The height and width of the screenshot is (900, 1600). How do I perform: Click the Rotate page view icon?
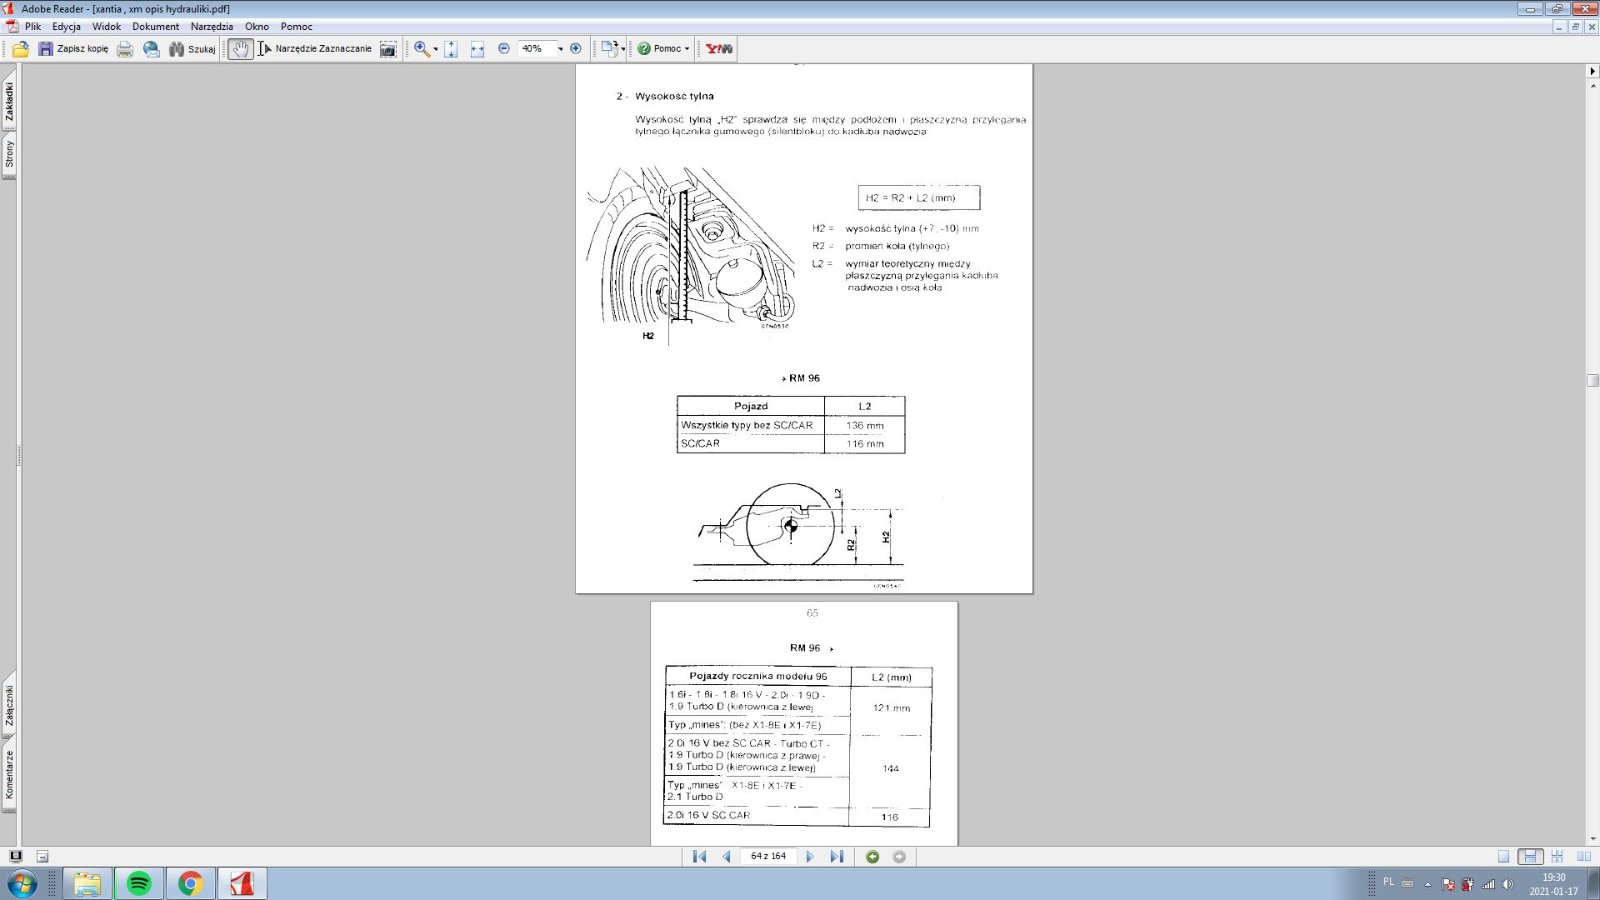click(x=608, y=48)
